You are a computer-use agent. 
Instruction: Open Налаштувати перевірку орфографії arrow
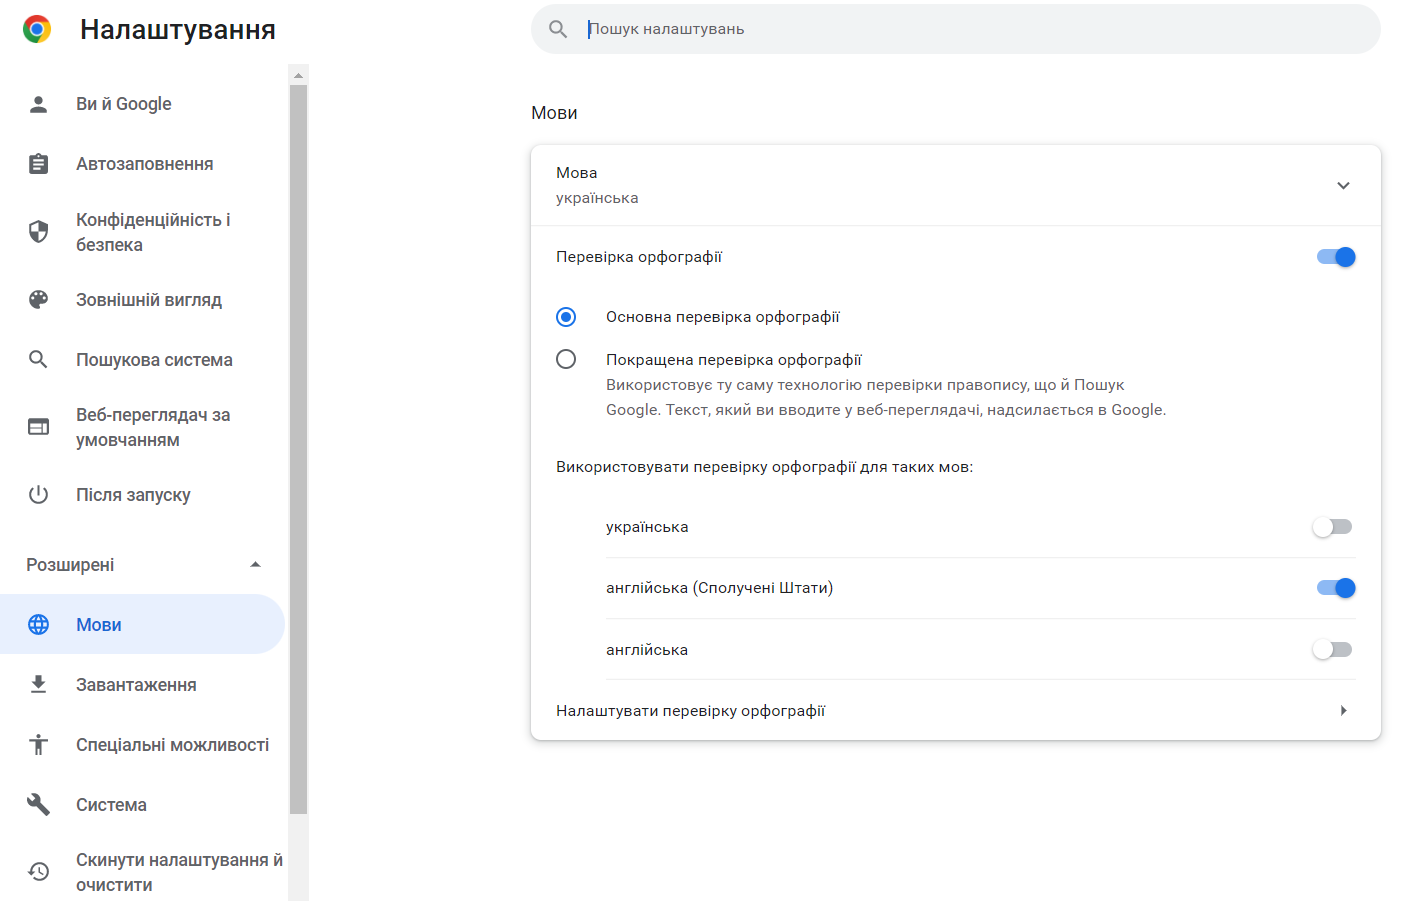[1343, 710]
